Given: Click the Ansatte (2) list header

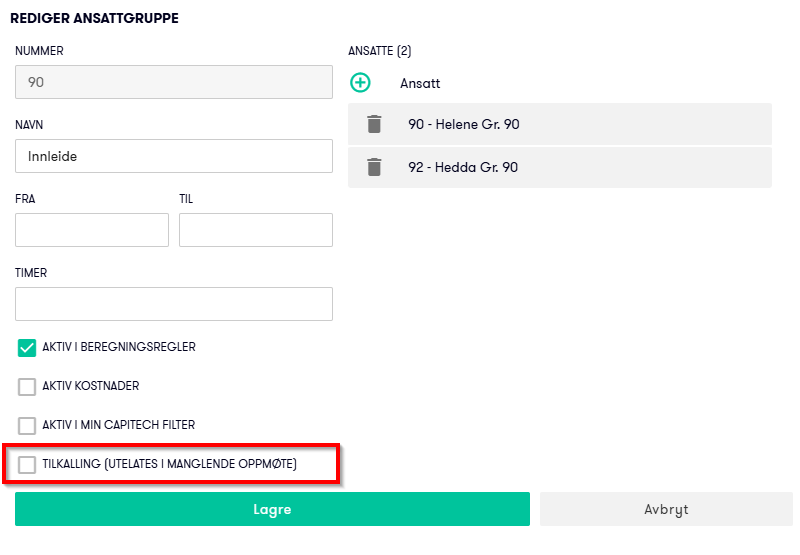Looking at the screenshot, I should pos(379,51).
